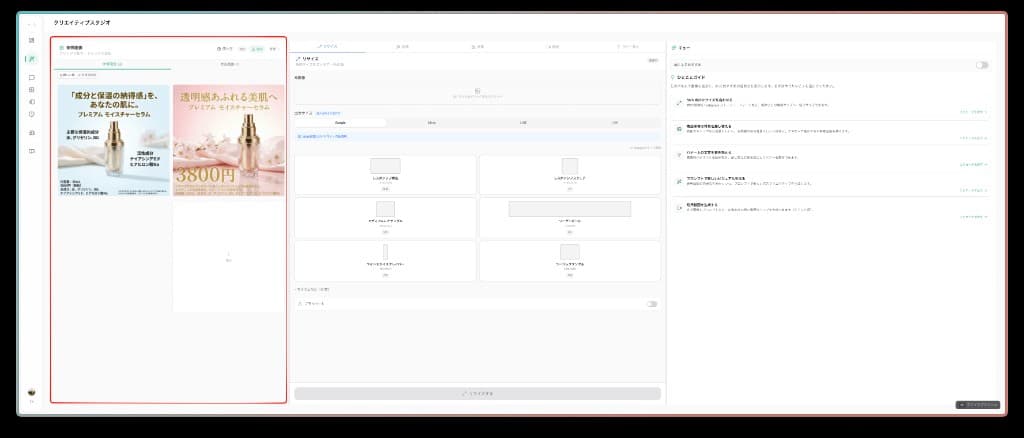This screenshot has width=1024, height=438.
Task: Toggle the switch at bottom of resize panel
Action: click(652, 303)
